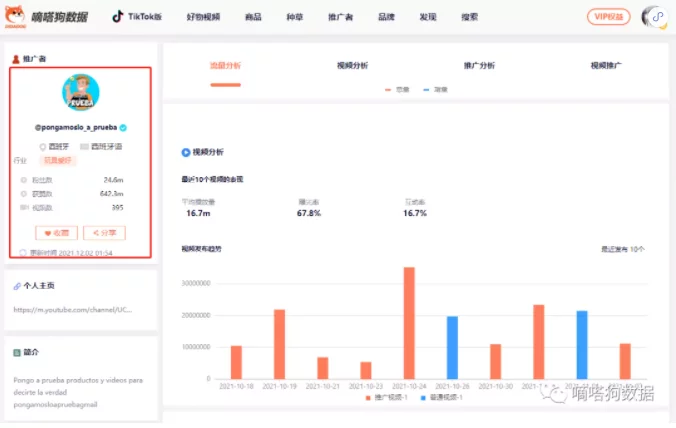
Task: Click the 收藏 favorite button
Action: (56, 233)
